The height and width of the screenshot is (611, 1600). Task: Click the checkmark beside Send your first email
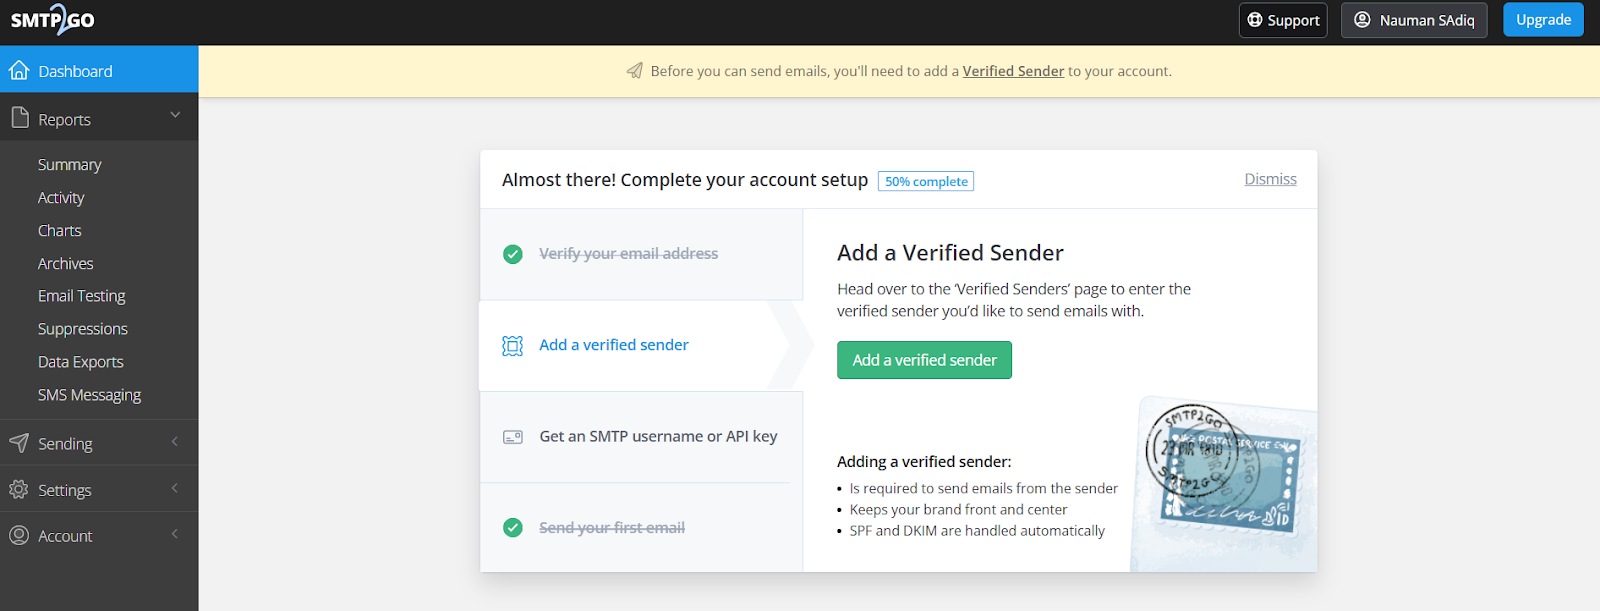coord(513,527)
